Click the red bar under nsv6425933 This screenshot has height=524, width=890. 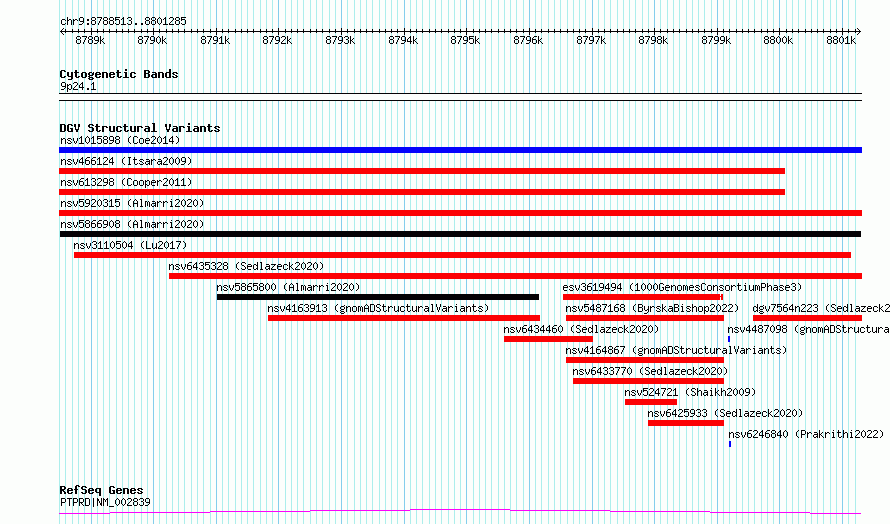pos(686,423)
